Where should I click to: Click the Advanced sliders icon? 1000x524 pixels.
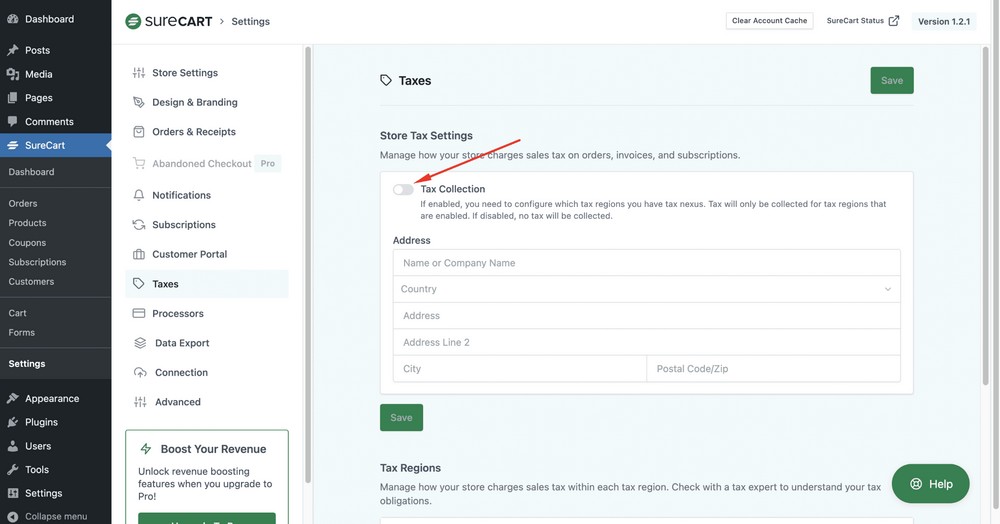(140, 402)
